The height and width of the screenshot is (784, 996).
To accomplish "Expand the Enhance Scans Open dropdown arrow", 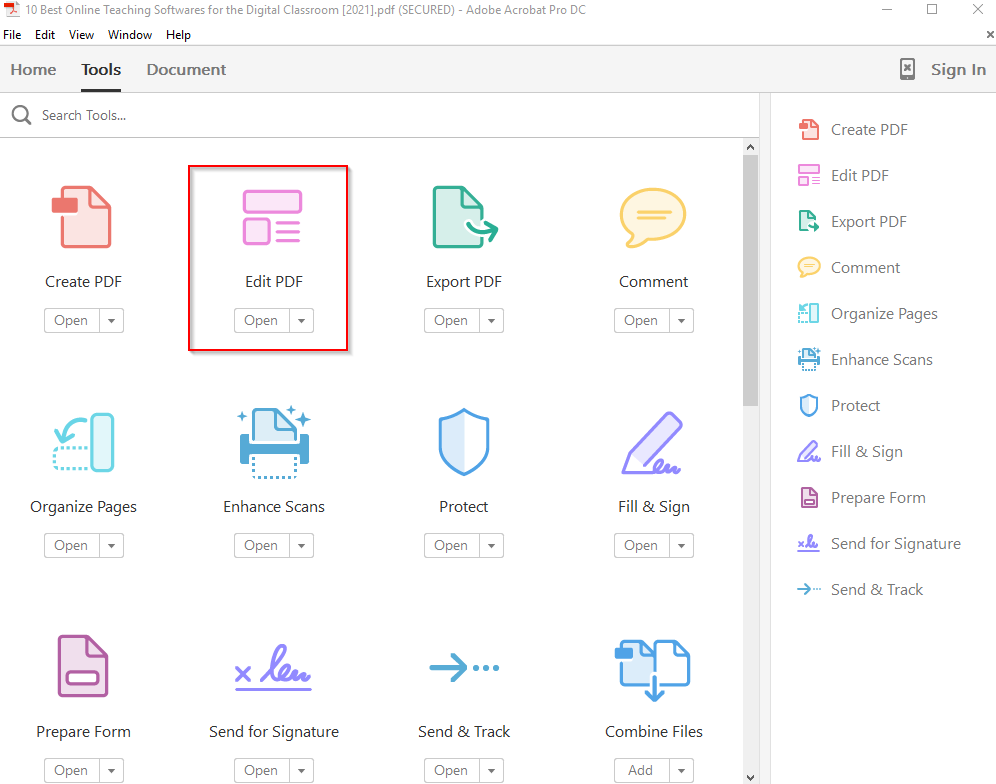I will [301, 546].
